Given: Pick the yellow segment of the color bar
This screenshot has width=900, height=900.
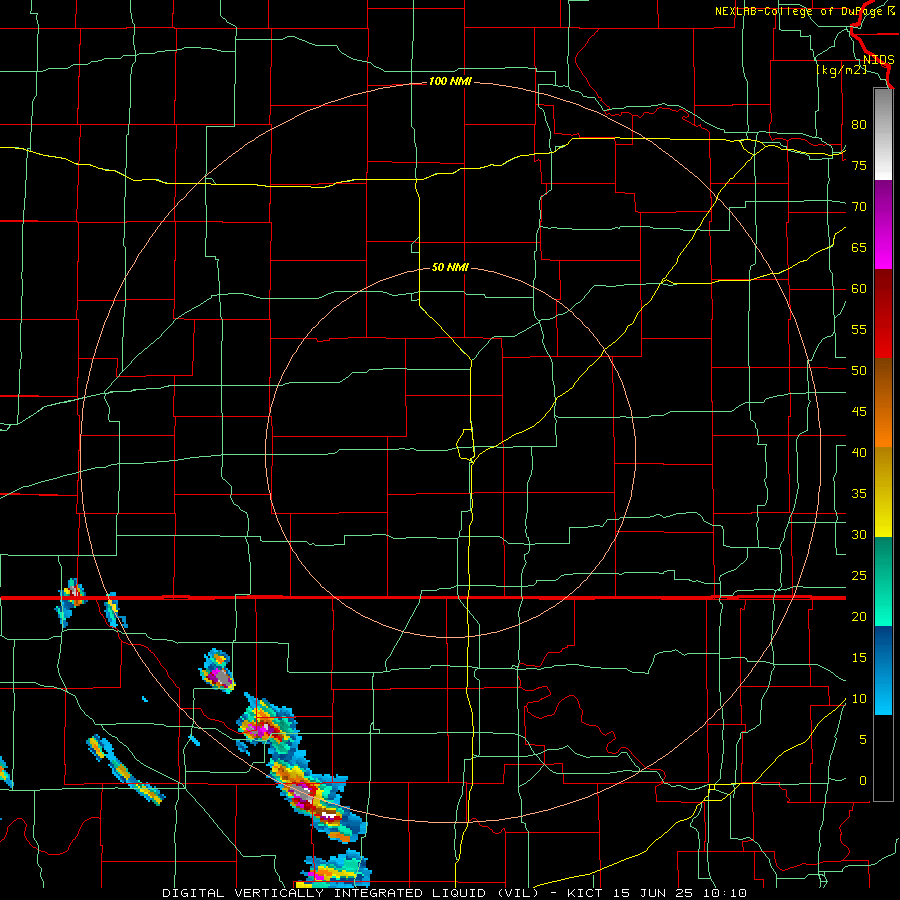Looking at the screenshot, I should [883, 492].
